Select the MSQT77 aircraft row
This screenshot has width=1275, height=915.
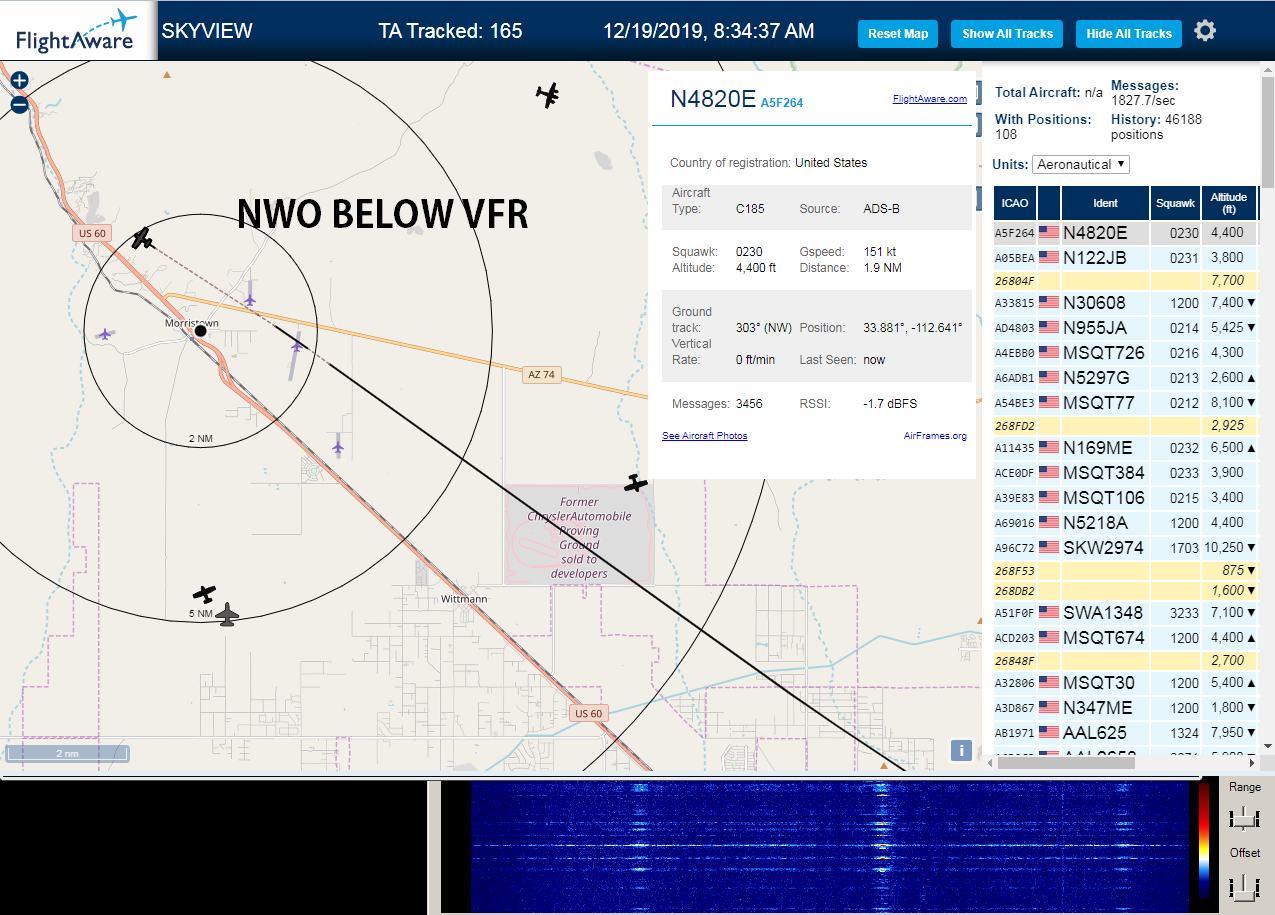pyautogui.click(x=1125, y=403)
